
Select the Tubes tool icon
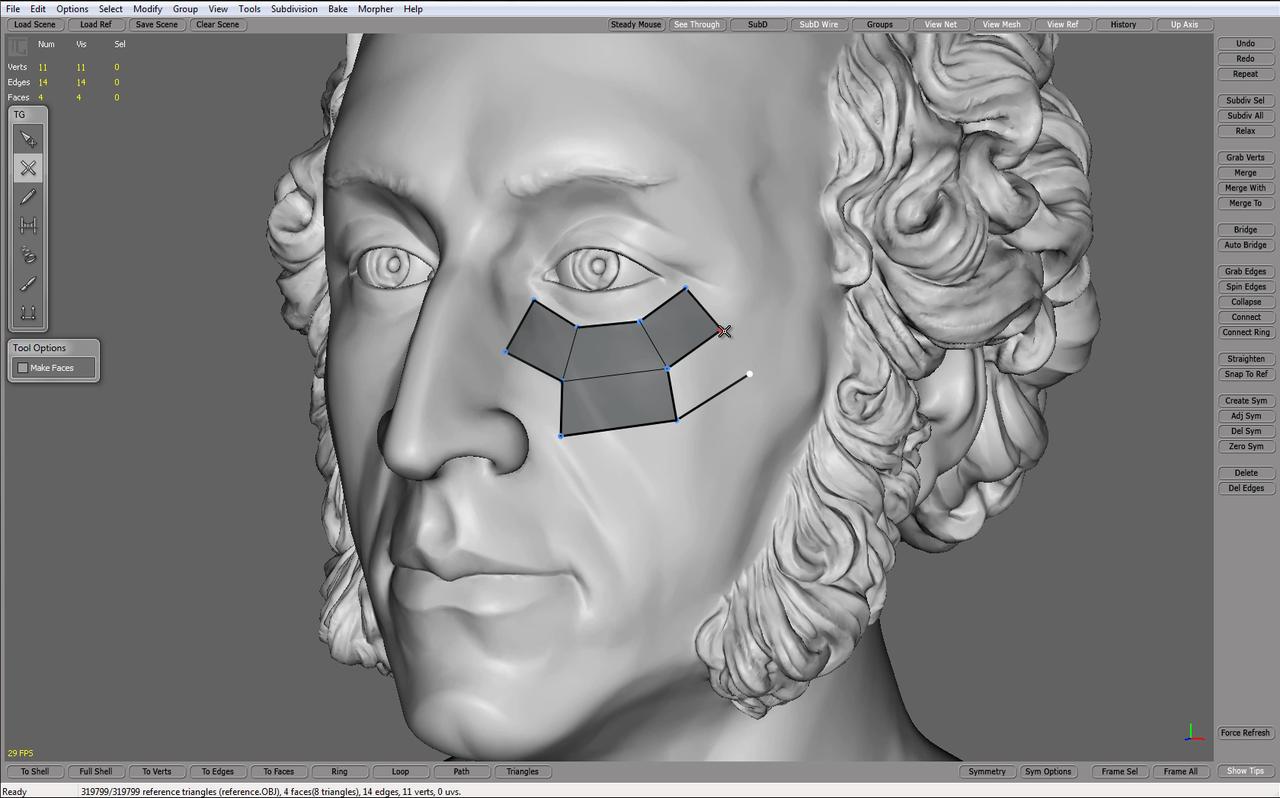[x=28, y=255]
